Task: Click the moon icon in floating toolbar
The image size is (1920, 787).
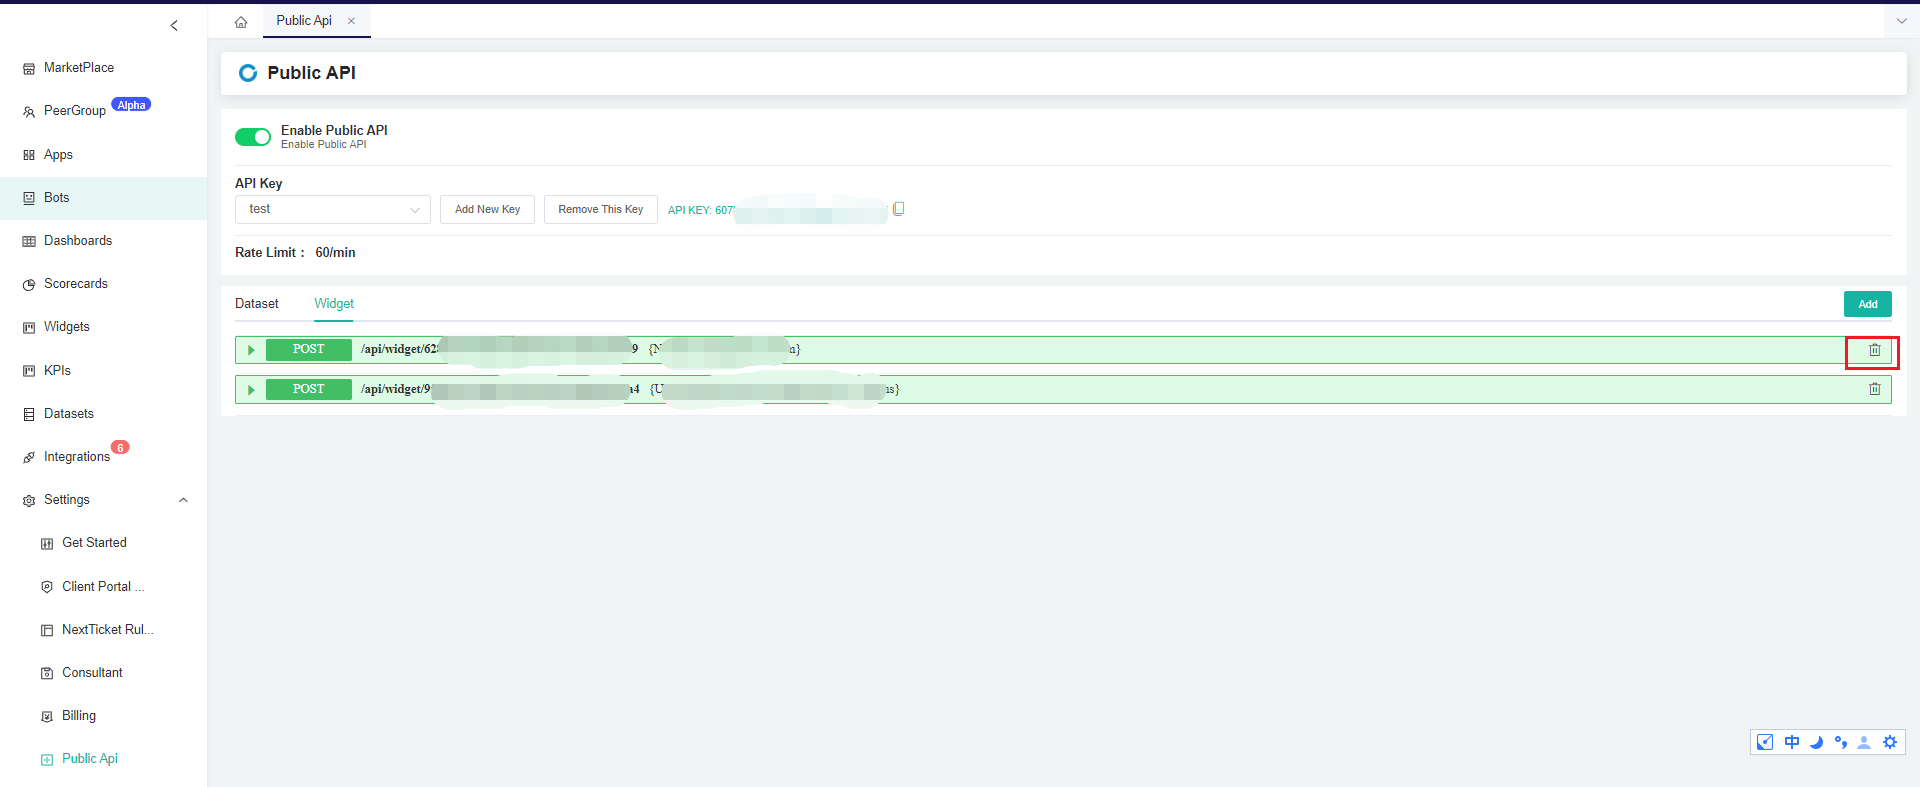Action: 1816,742
